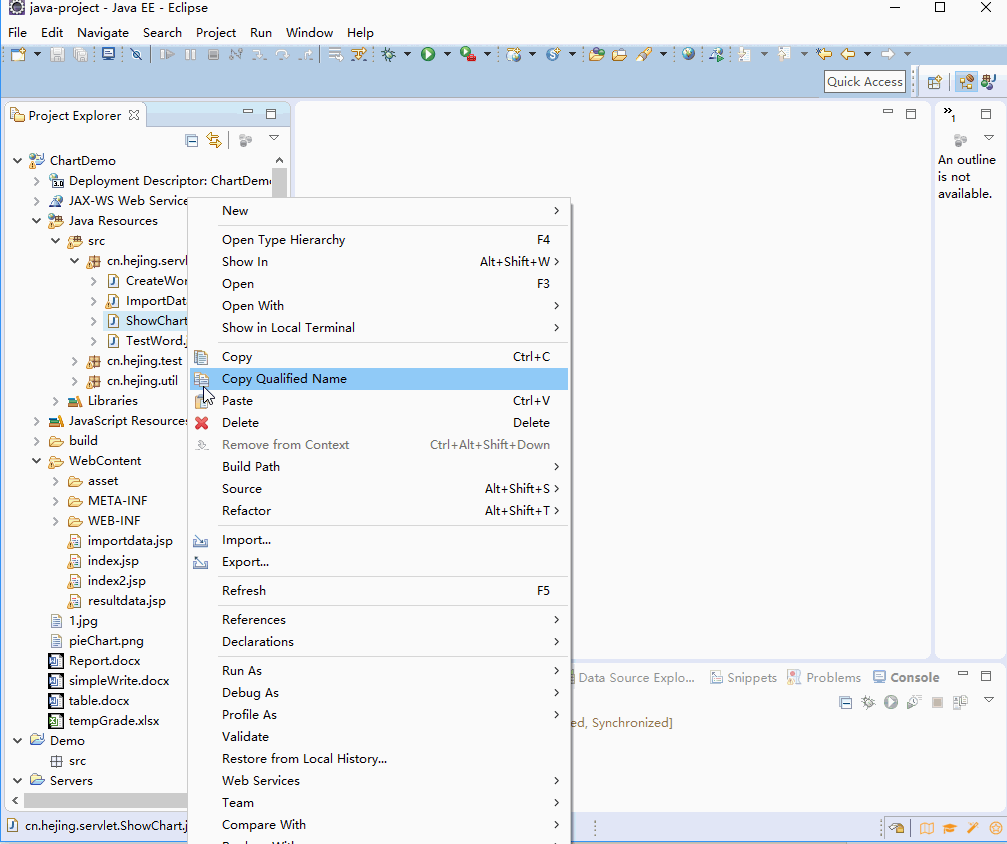The height and width of the screenshot is (844, 1007).
Task: Maximize the Project Explorer view
Action: point(271,114)
